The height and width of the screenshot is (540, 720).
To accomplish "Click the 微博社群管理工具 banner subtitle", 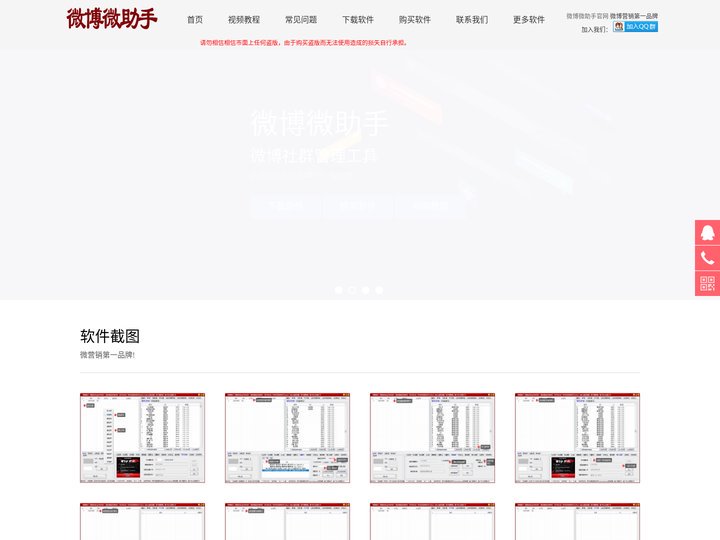I will 314,156.
